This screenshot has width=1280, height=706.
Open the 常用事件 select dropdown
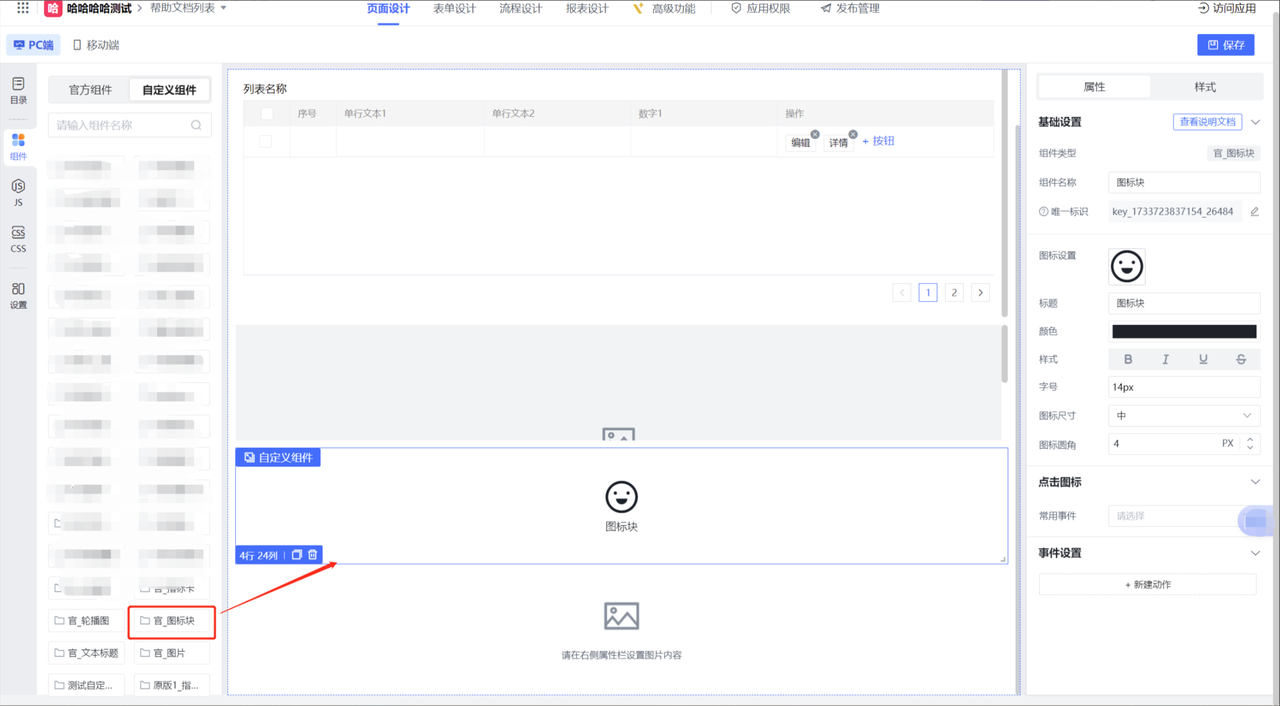pos(1176,516)
